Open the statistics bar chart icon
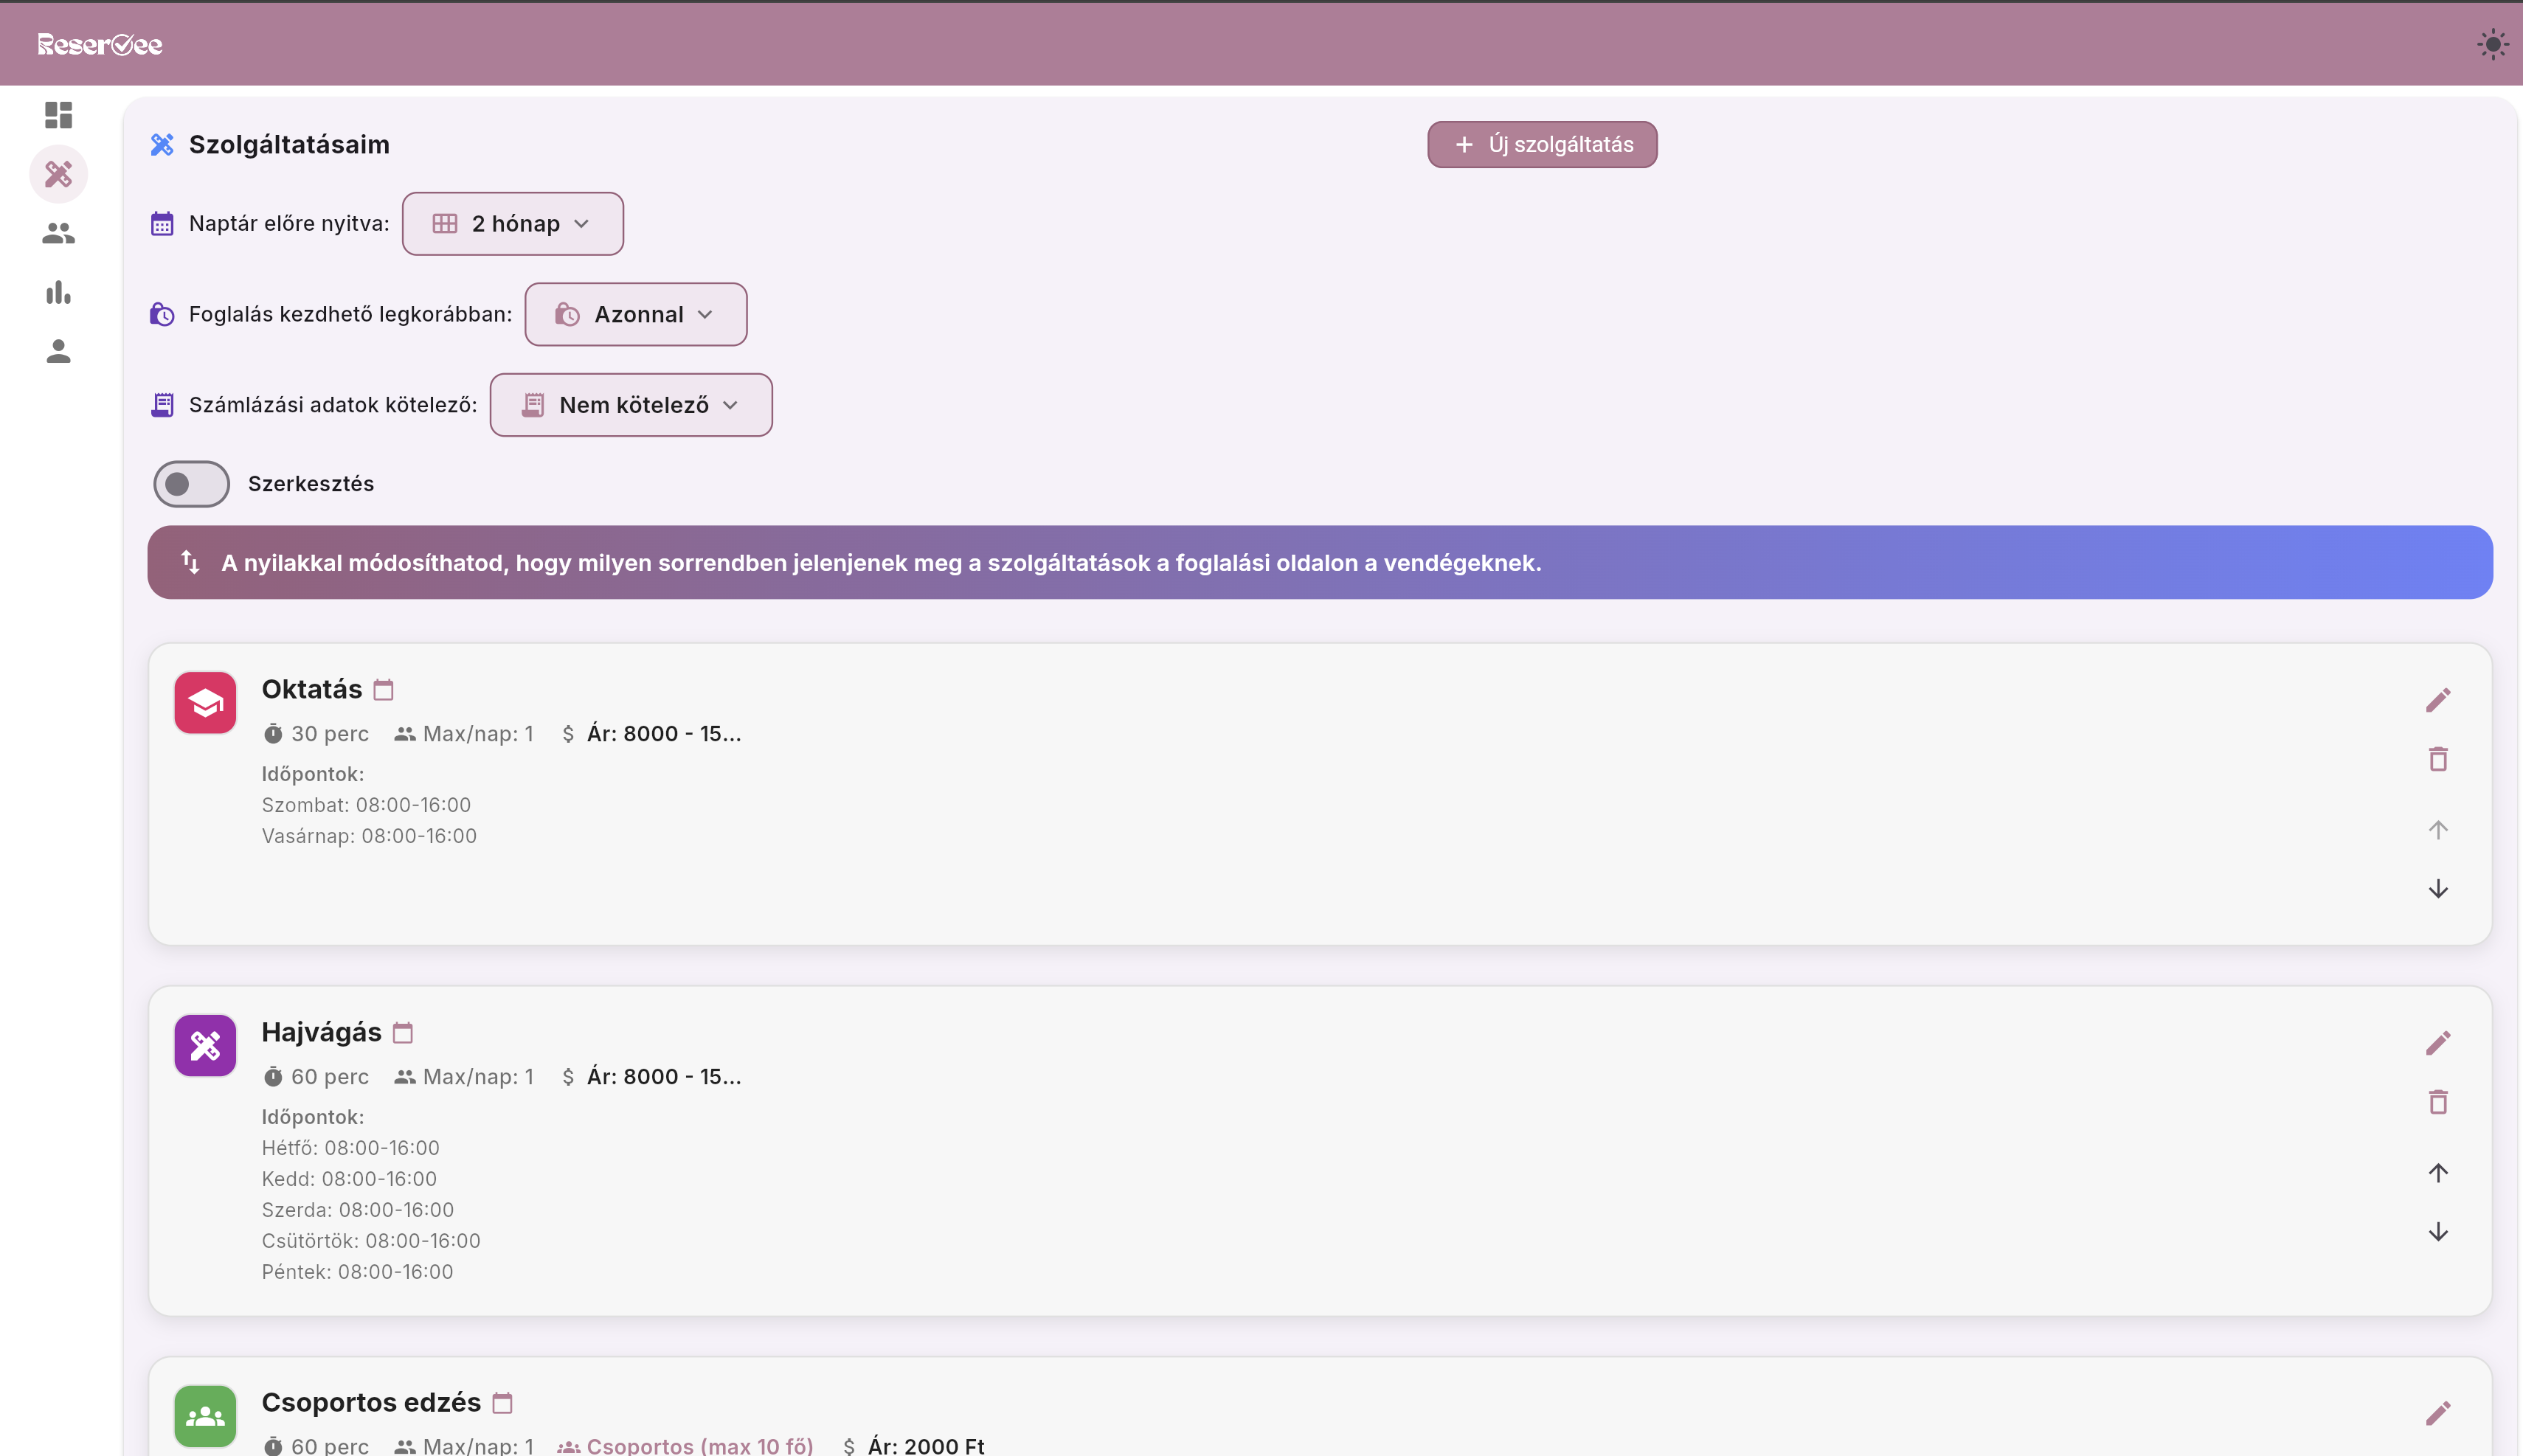 coord(58,292)
